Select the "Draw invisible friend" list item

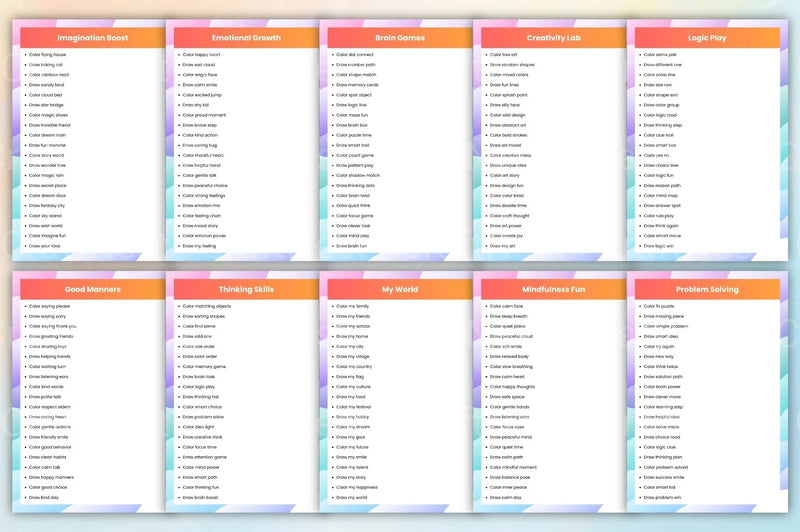pos(49,125)
